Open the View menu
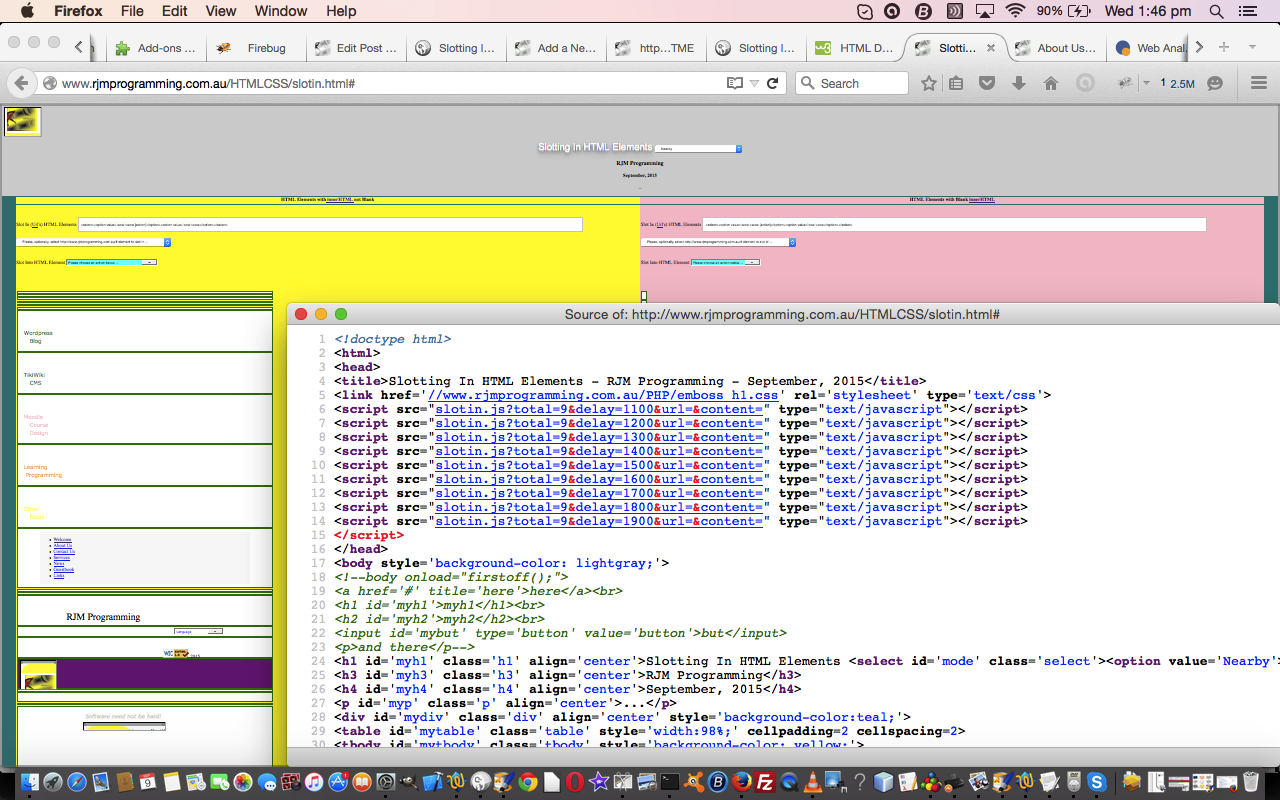This screenshot has width=1280, height=800. pos(220,11)
